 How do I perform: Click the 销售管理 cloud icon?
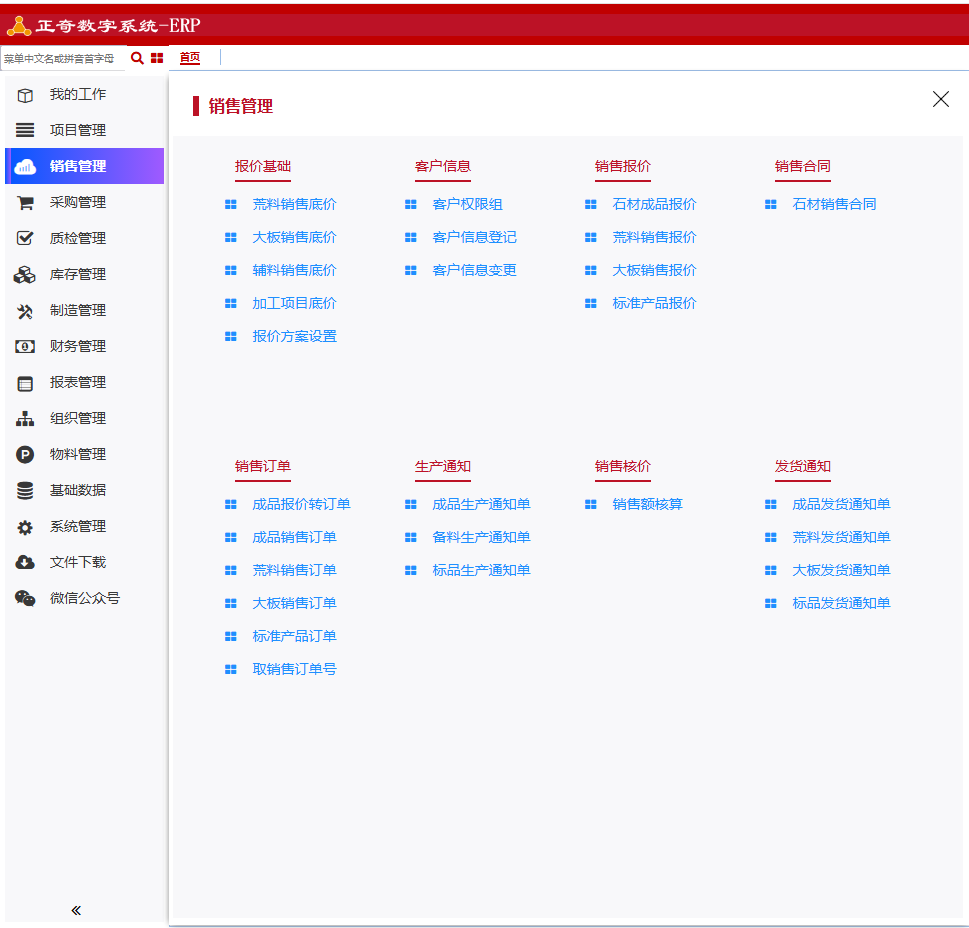(25, 167)
